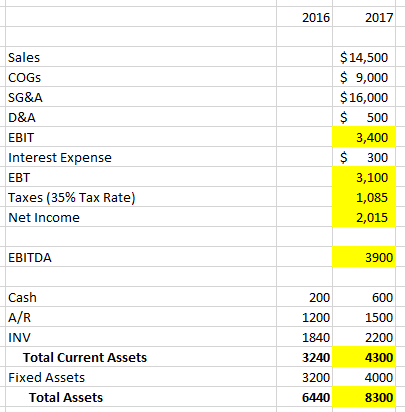Click the EBIT row label
The height and width of the screenshot is (412, 405).
coord(21,137)
